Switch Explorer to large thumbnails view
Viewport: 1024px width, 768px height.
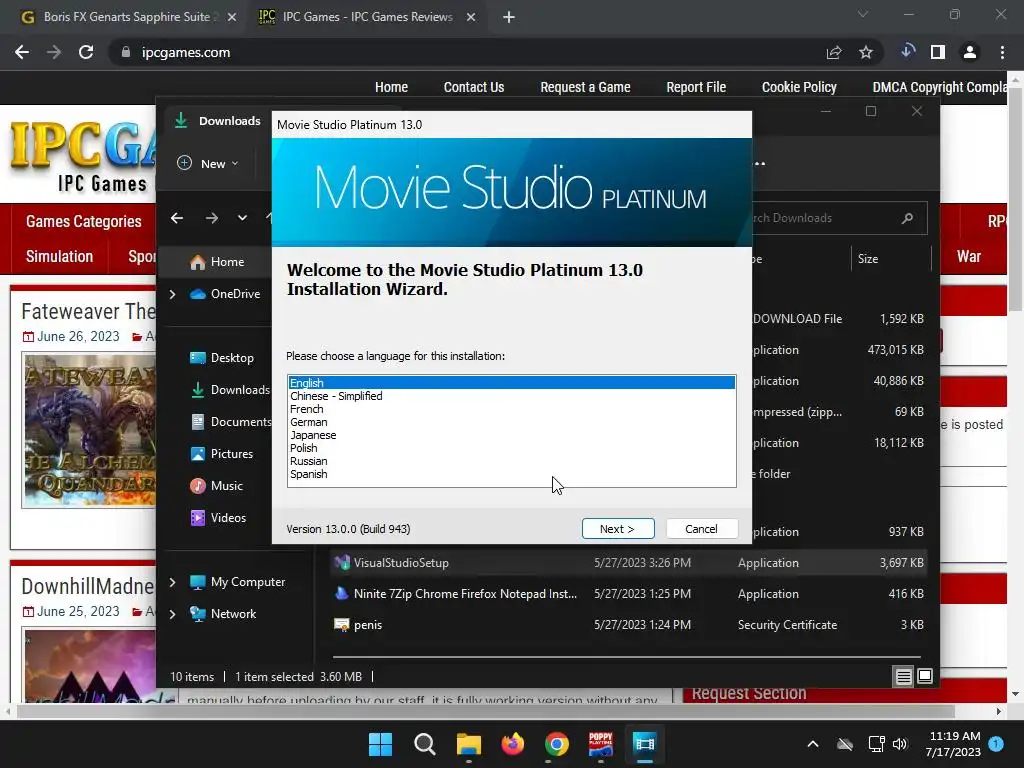(x=925, y=676)
